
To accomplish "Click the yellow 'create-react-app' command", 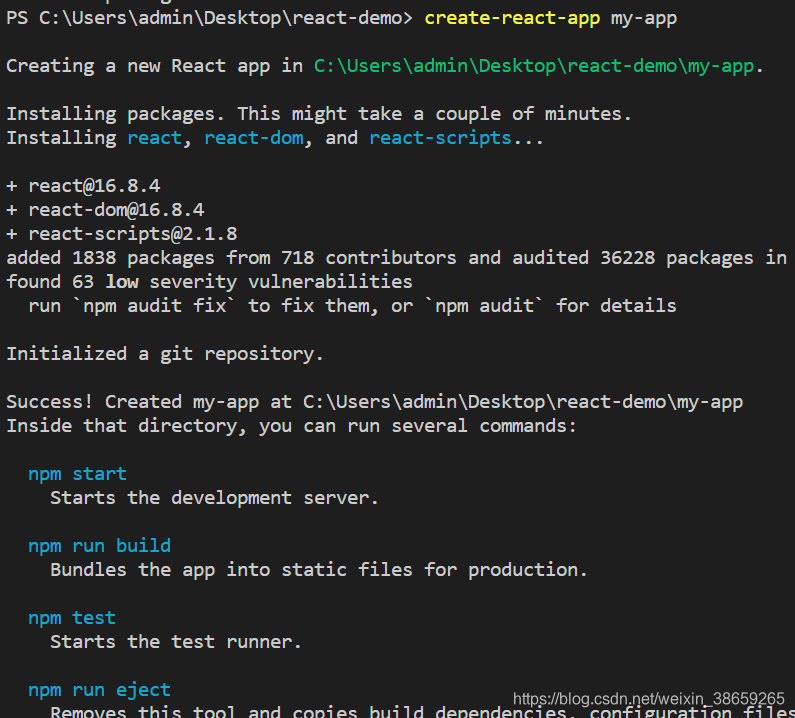I will point(512,18).
